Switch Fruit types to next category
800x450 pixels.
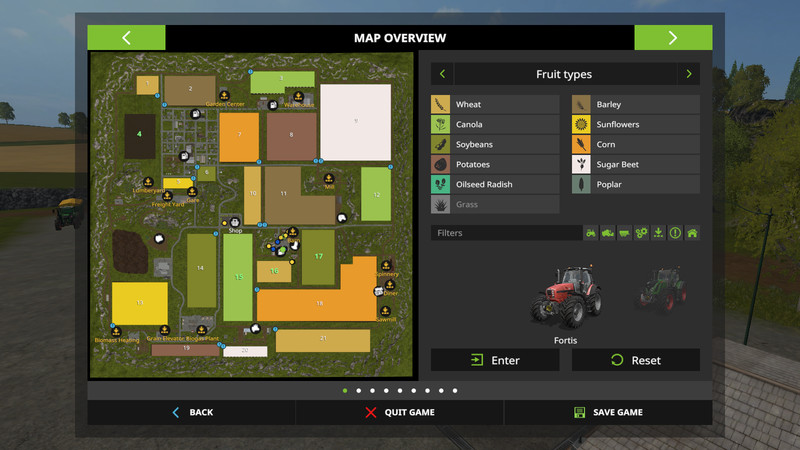688,74
